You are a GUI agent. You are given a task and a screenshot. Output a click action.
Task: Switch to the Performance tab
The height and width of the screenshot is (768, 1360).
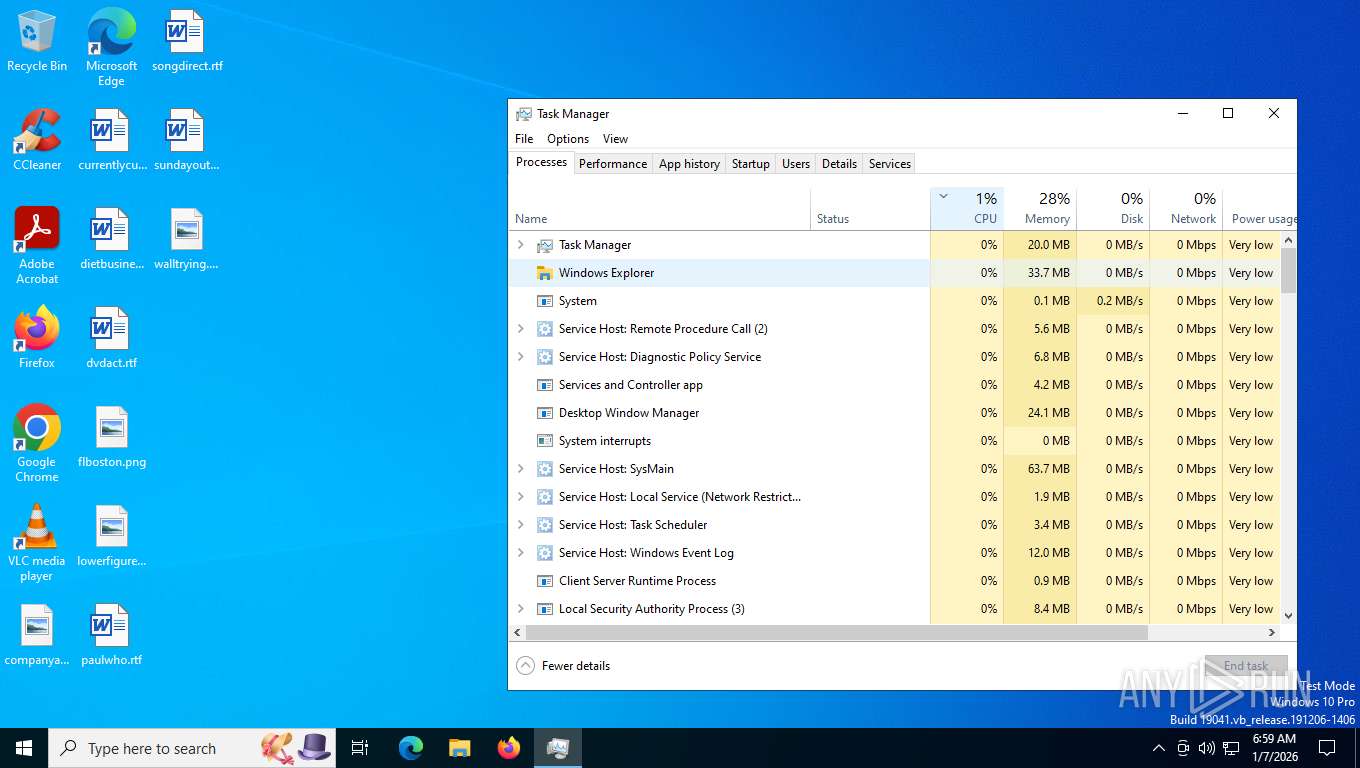(613, 164)
